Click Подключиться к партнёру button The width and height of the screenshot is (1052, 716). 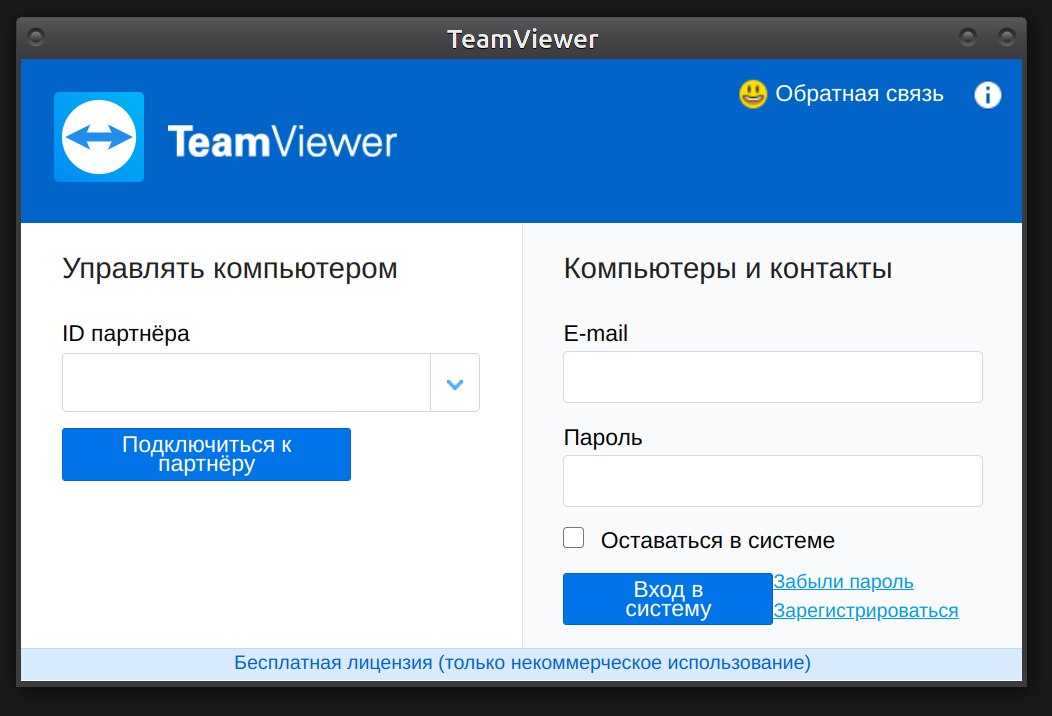pyautogui.click(x=206, y=454)
